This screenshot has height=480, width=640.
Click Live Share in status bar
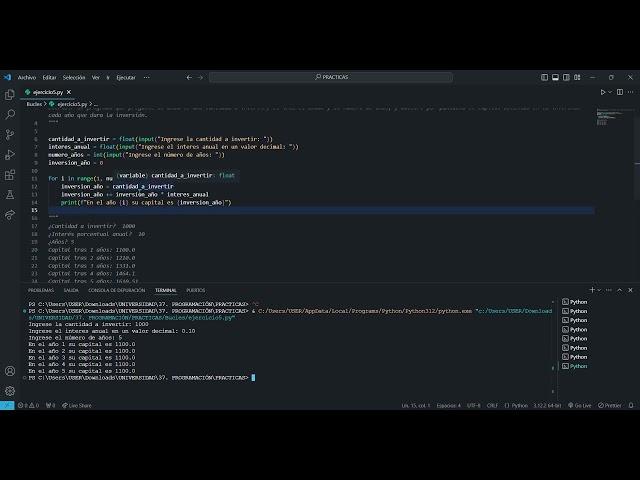coord(77,405)
